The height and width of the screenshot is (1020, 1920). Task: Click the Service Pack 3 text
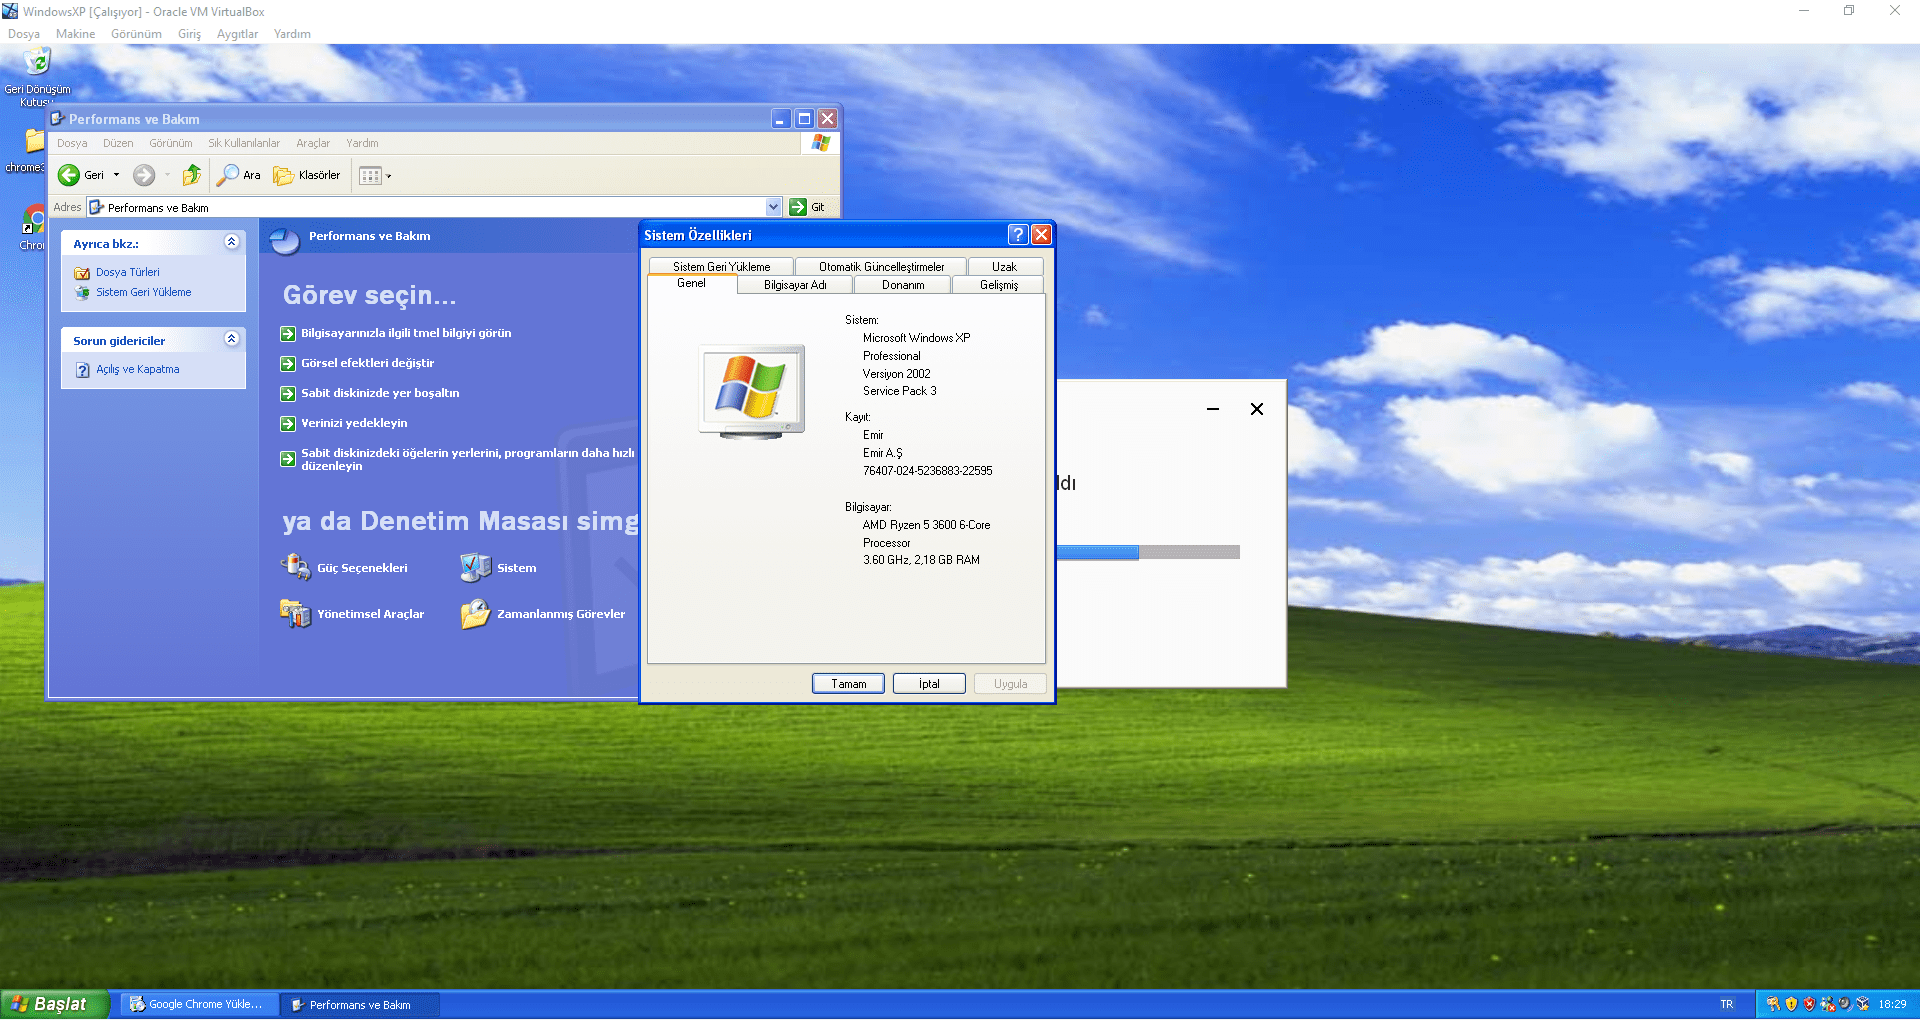tap(900, 391)
